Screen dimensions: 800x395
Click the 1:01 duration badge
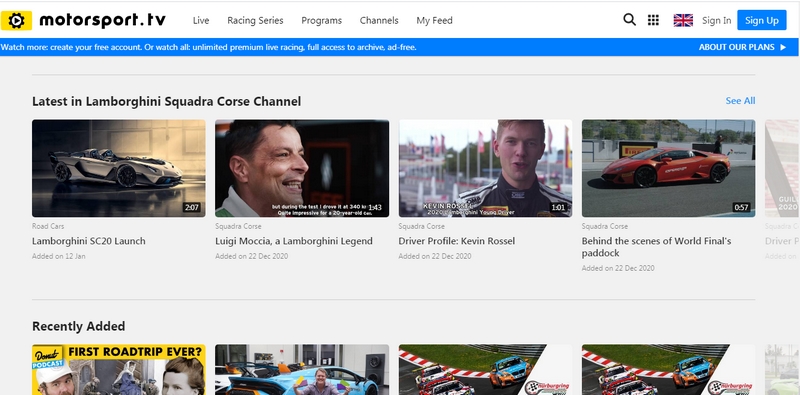(x=558, y=207)
